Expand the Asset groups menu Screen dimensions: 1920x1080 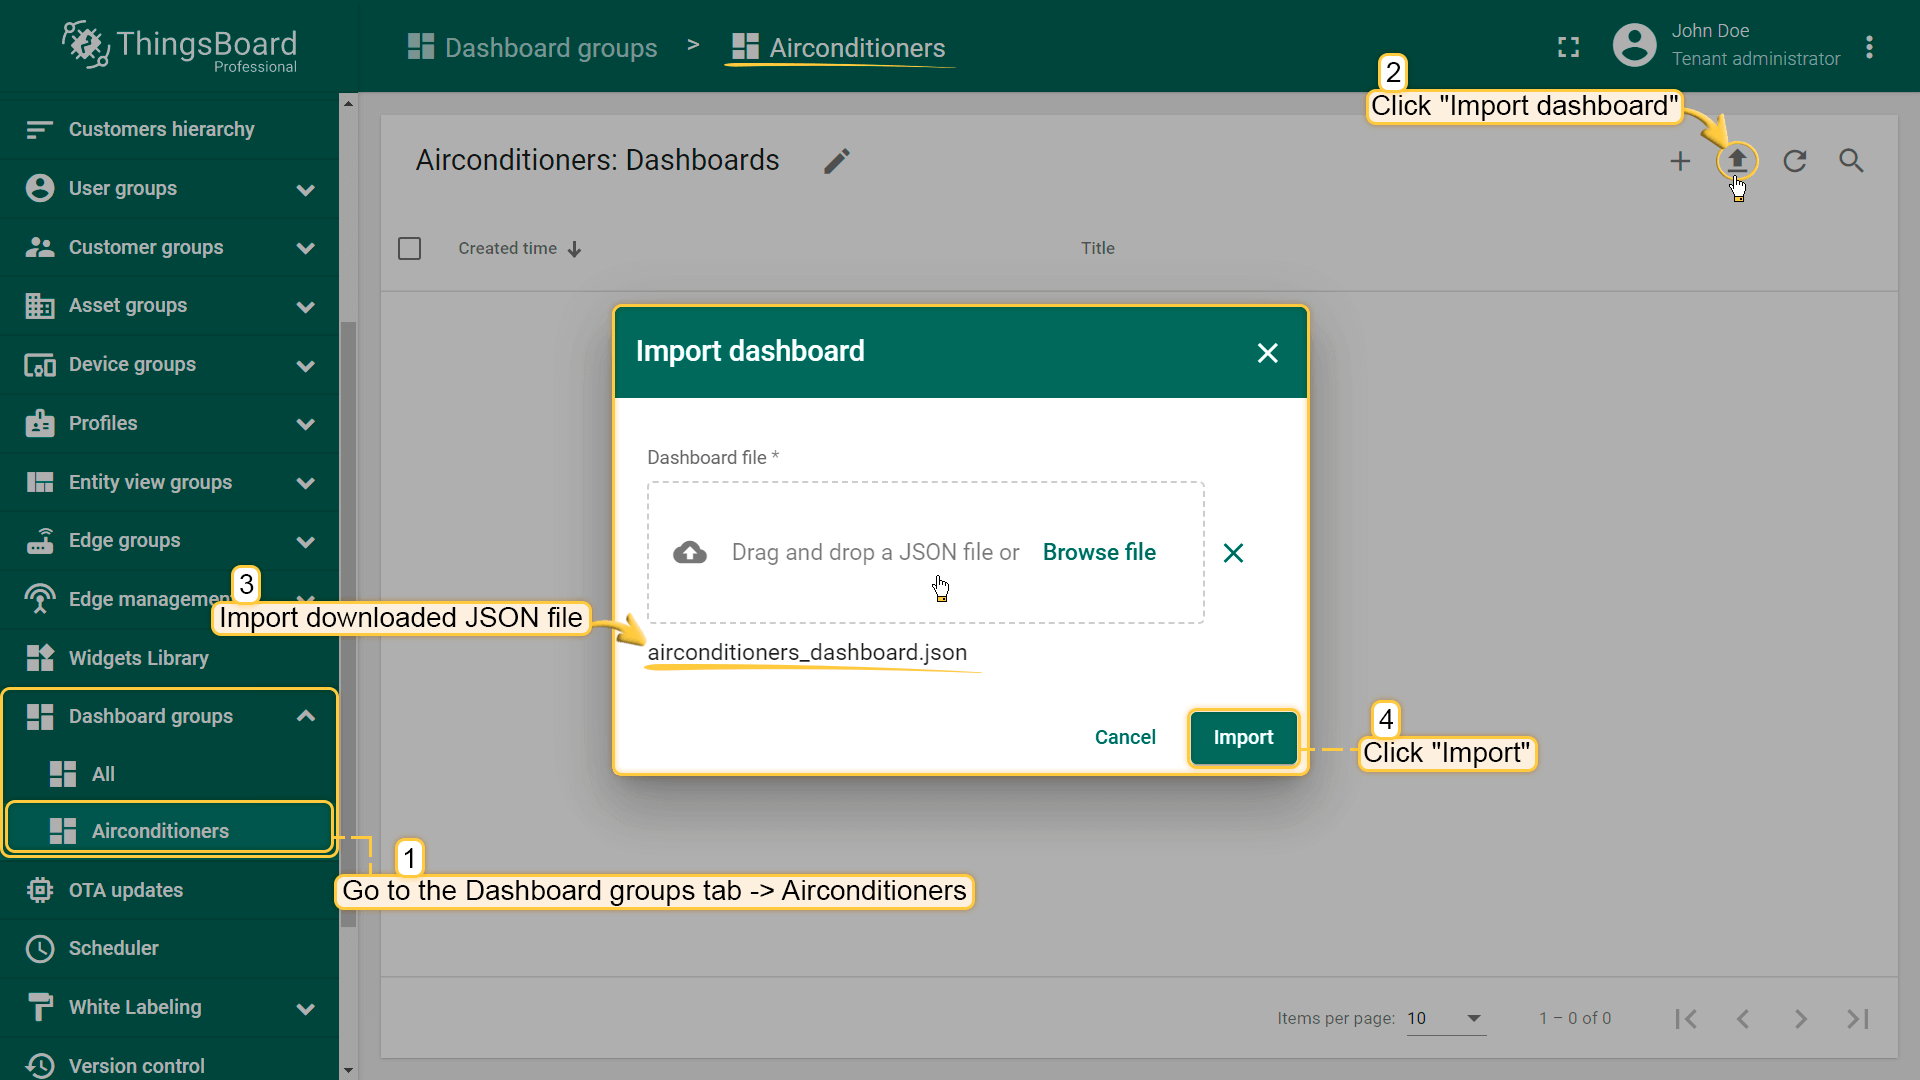[306, 307]
